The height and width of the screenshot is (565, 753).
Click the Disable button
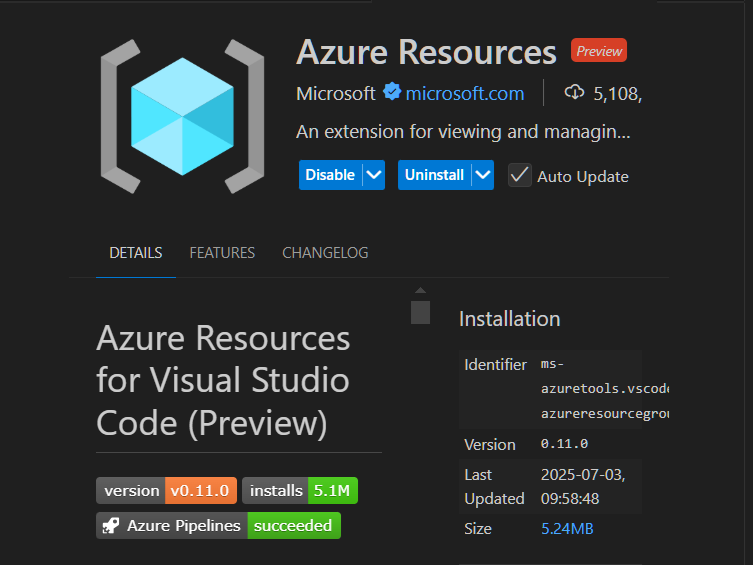click(x=330, y=175)
